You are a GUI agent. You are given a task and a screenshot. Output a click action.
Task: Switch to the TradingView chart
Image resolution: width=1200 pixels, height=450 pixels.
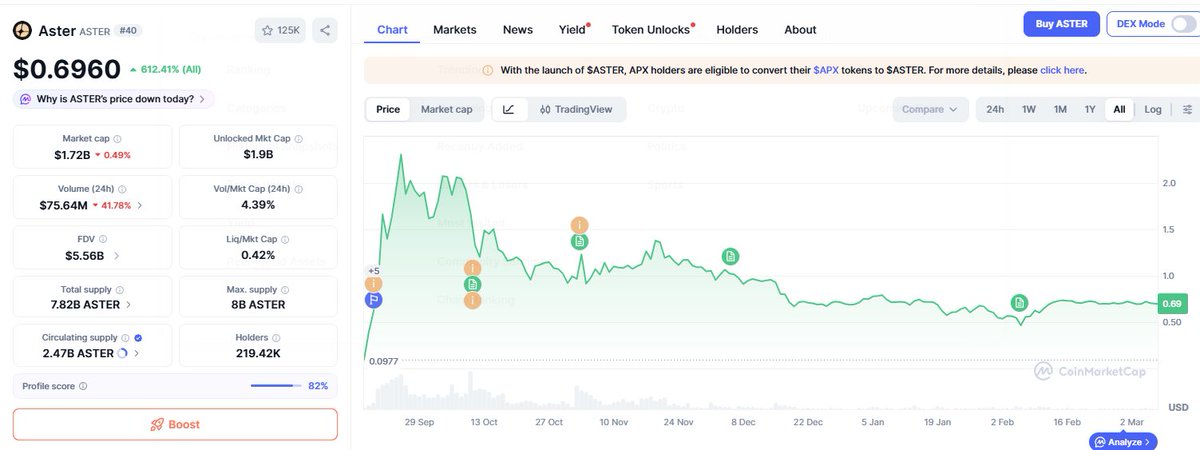pos(576,109)
